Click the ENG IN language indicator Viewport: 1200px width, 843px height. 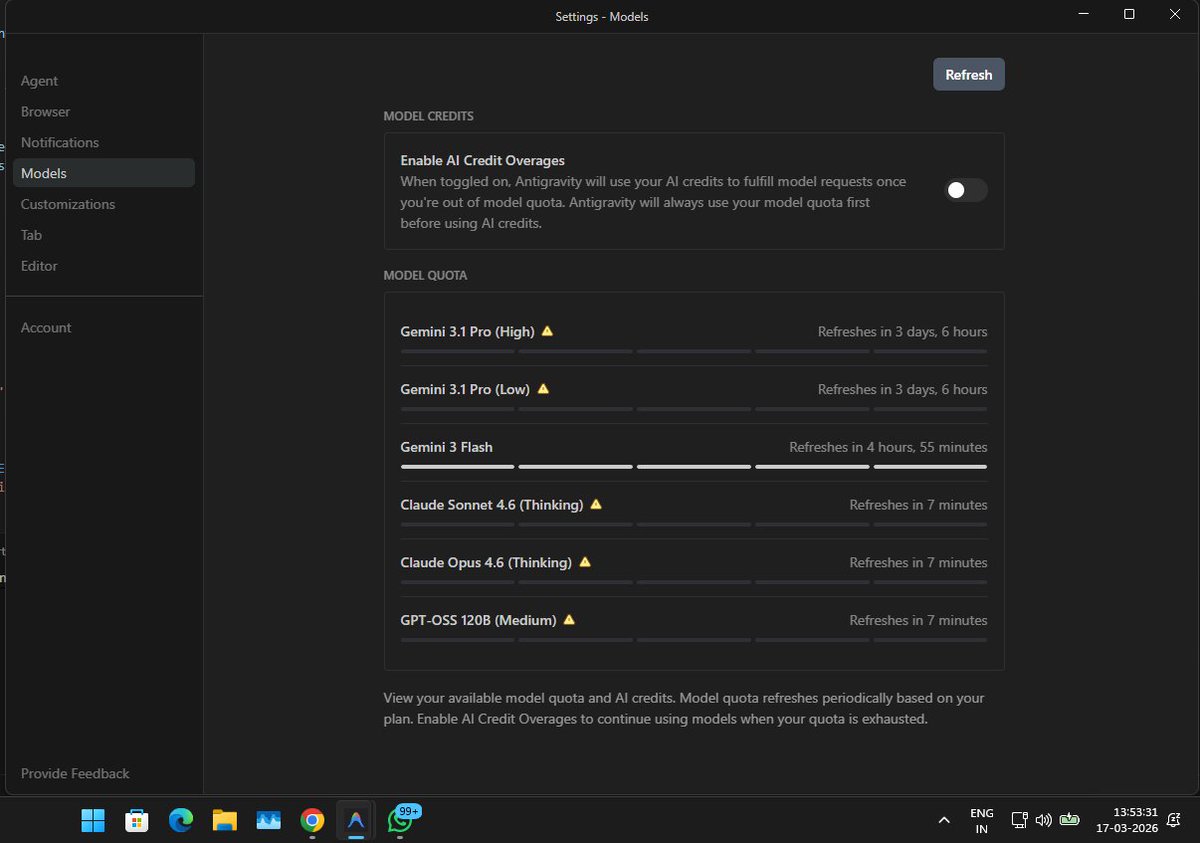(x=981, y=821)
